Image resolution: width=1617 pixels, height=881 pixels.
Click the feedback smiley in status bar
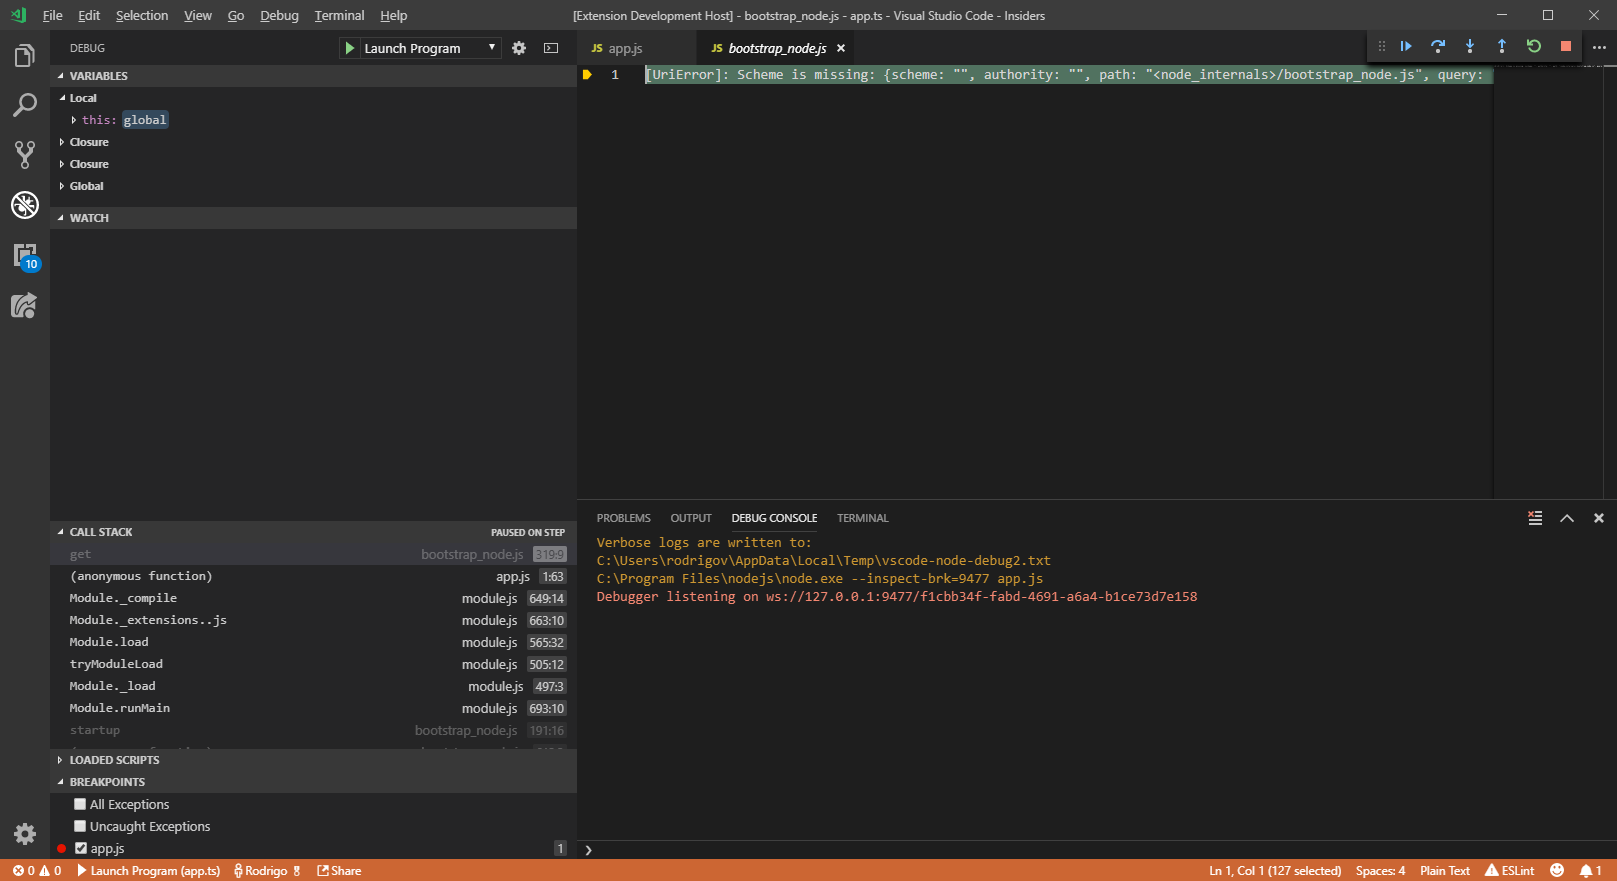(1557, 871)
